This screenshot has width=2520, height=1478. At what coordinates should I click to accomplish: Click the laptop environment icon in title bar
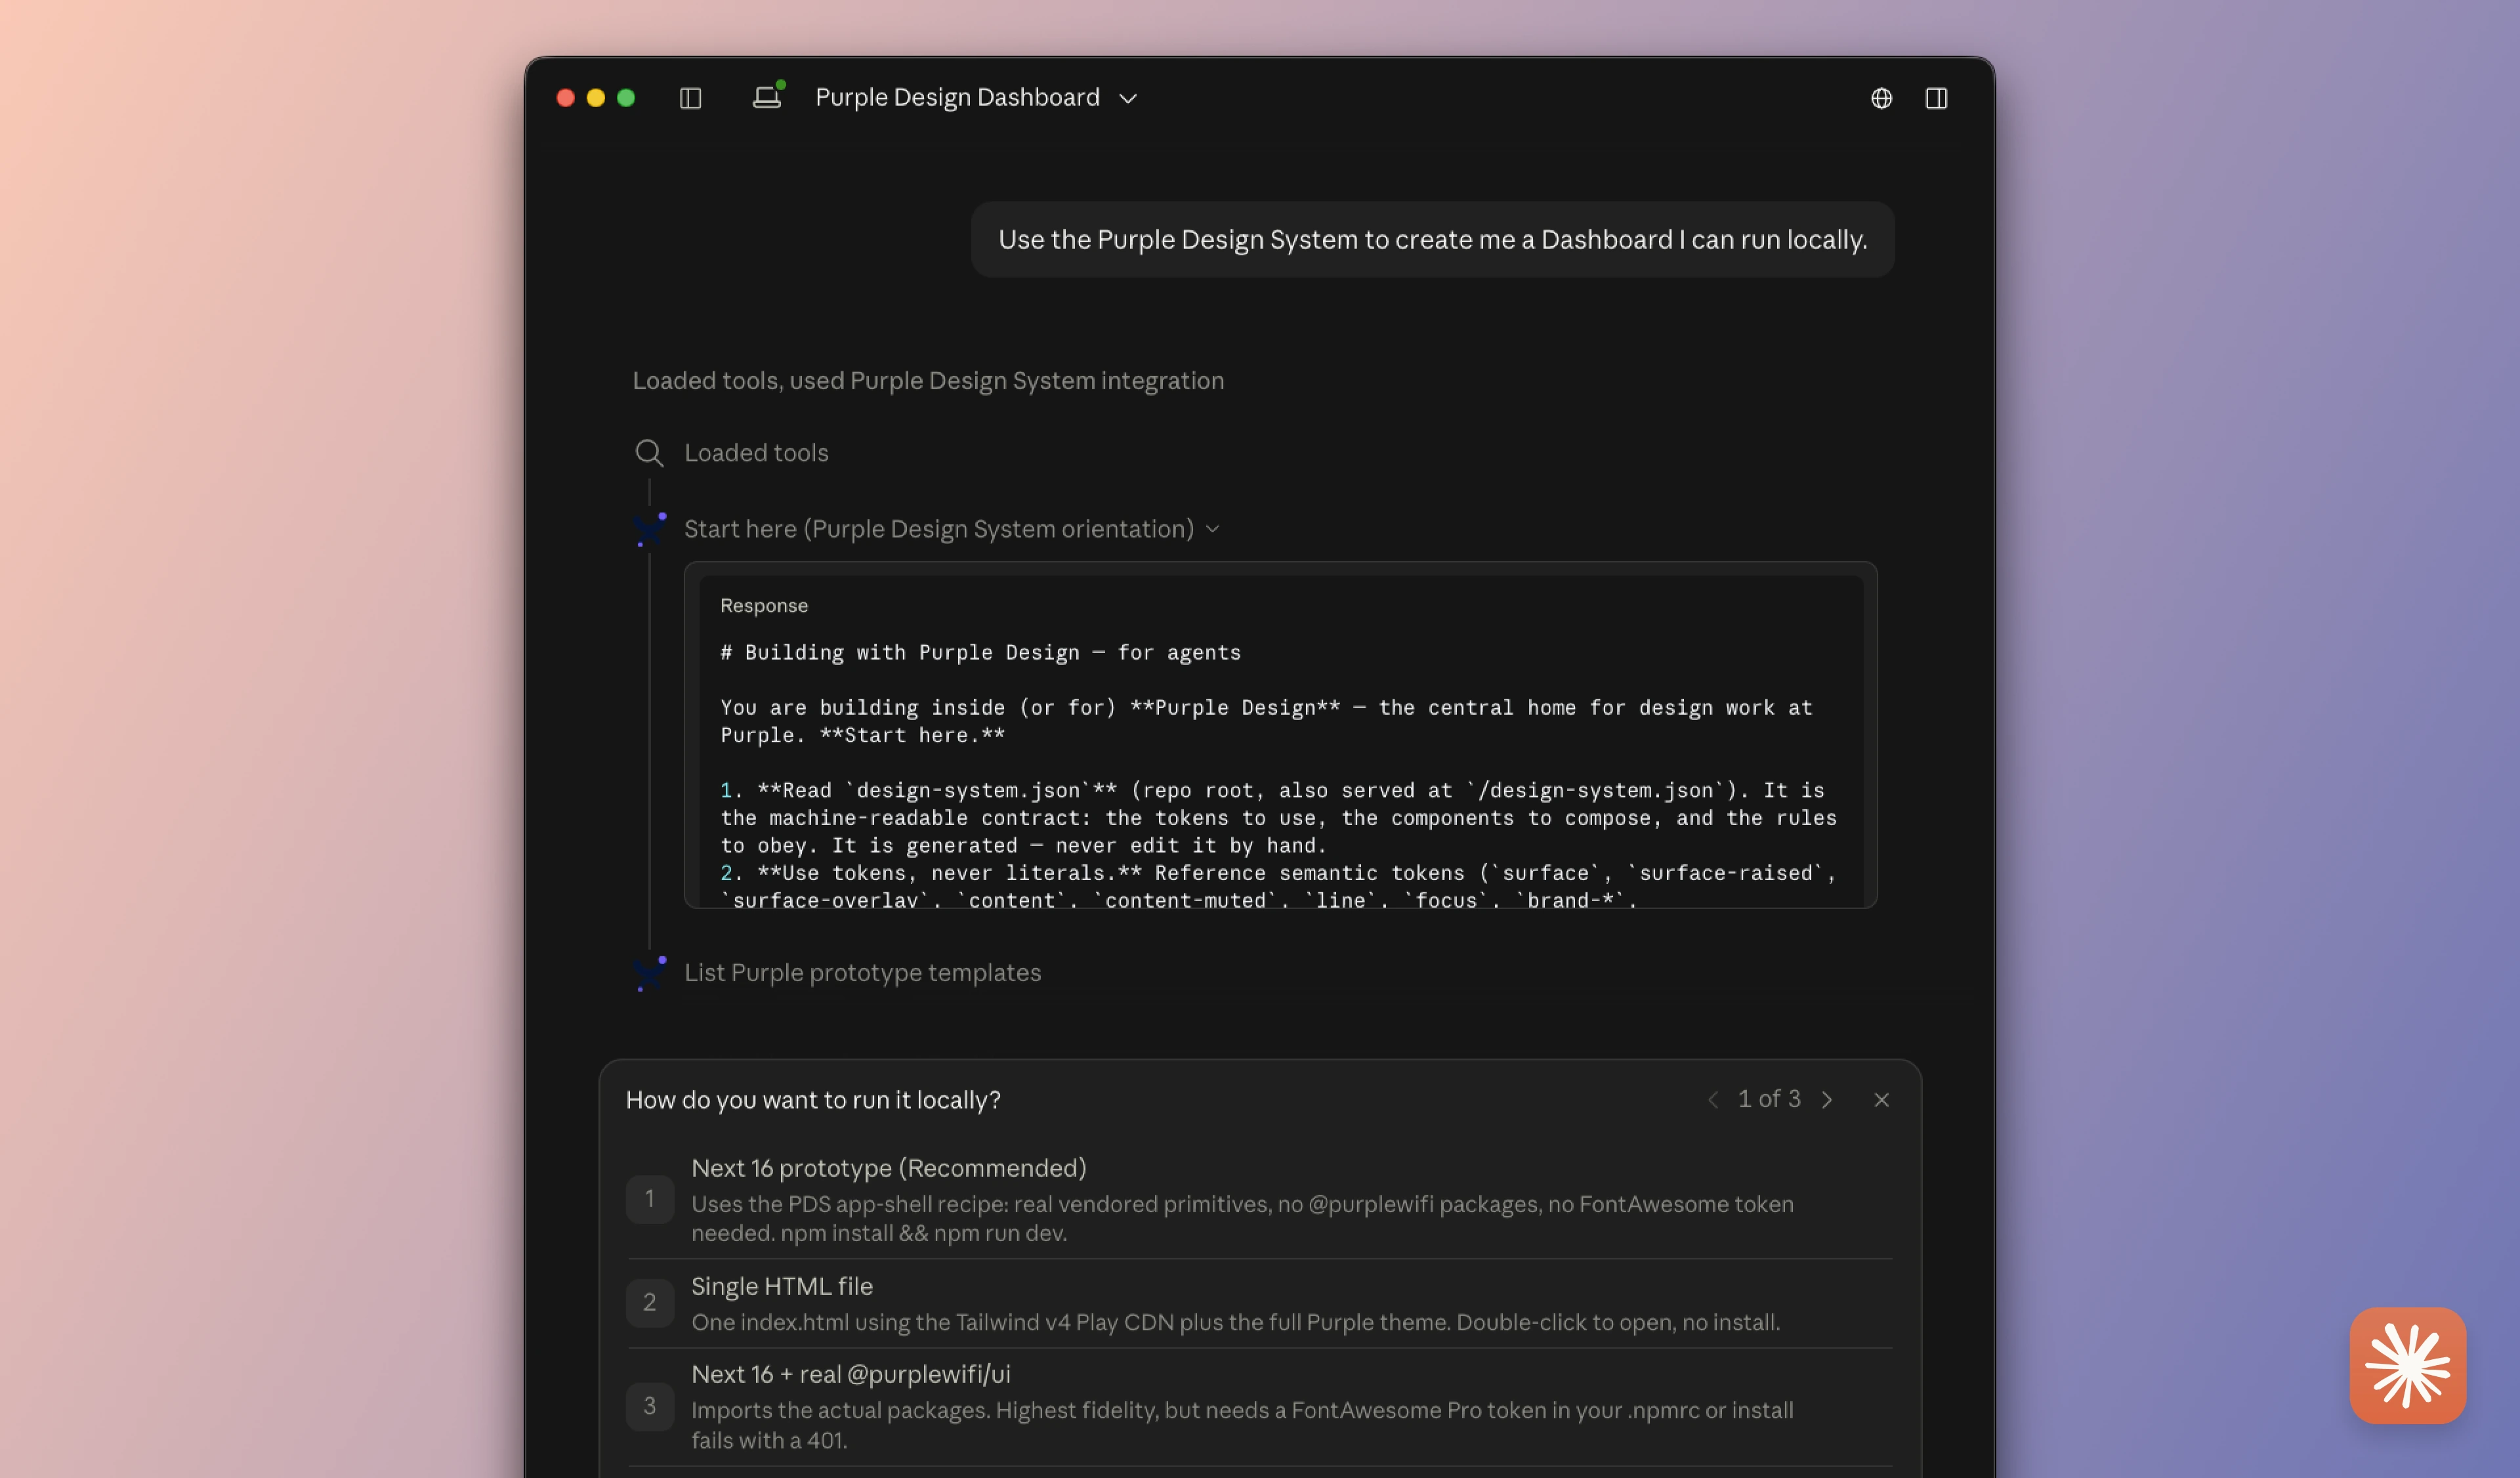pos(768,96)
